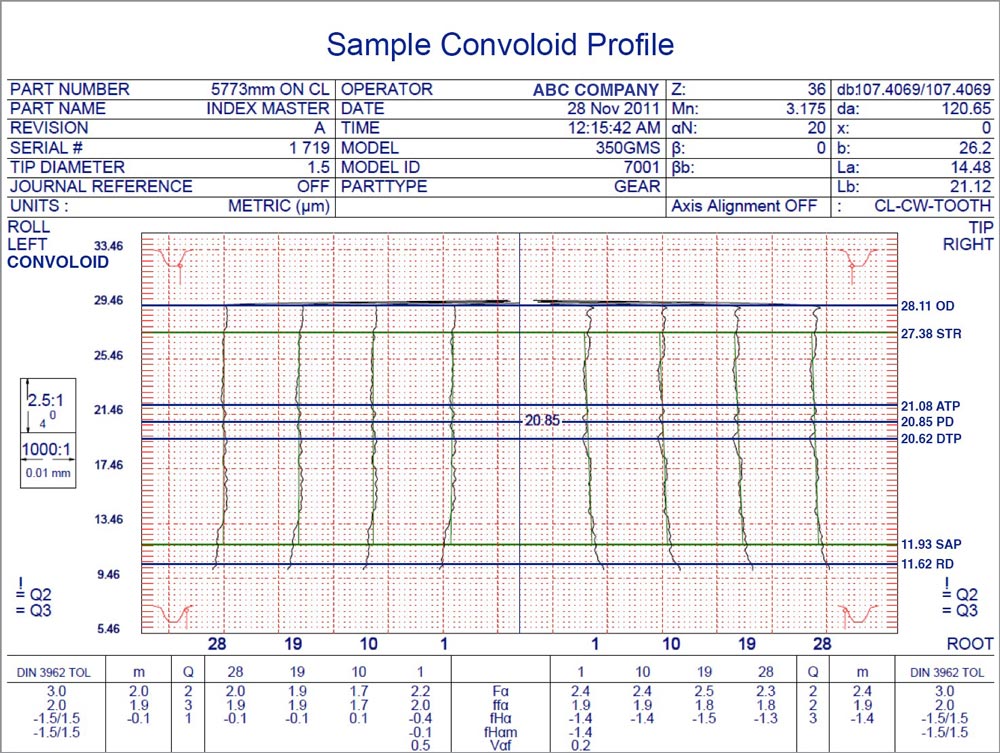Click model ID 7001
This screenshot has width=1000, height=753.
pyautogui.click(x=641, y=167)
